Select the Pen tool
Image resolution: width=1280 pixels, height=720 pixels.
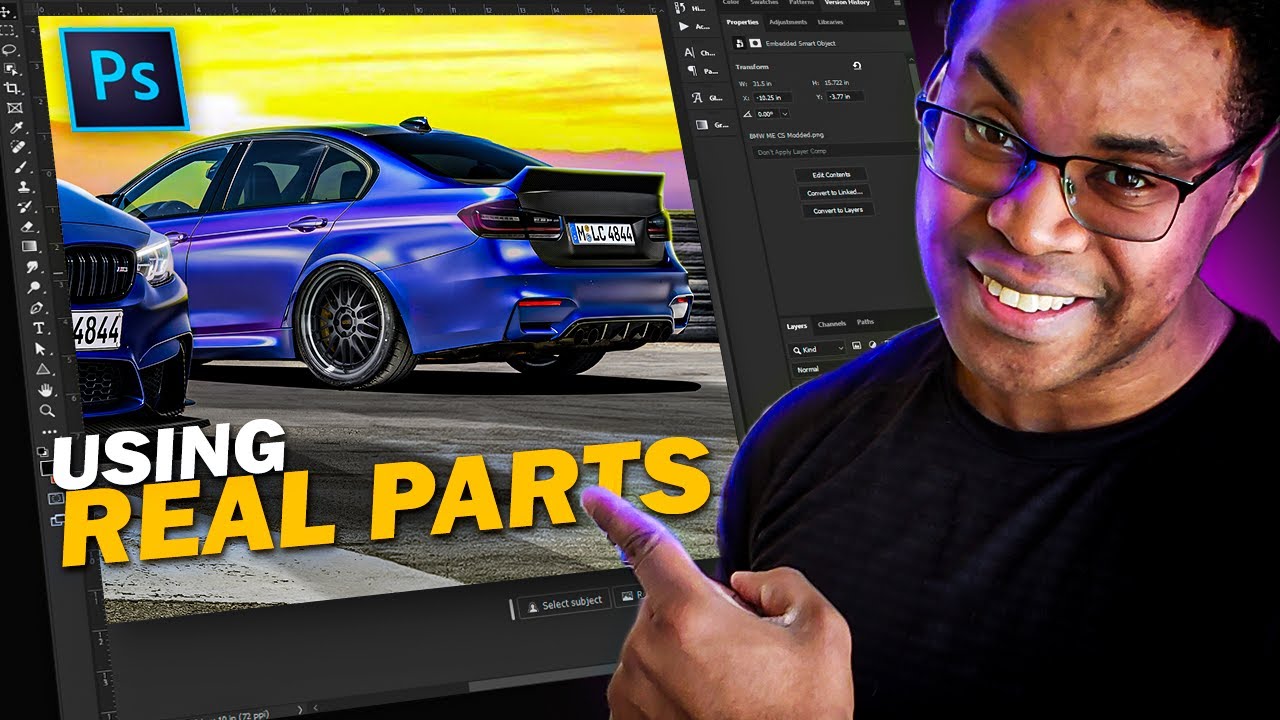(x=36, y=308)
